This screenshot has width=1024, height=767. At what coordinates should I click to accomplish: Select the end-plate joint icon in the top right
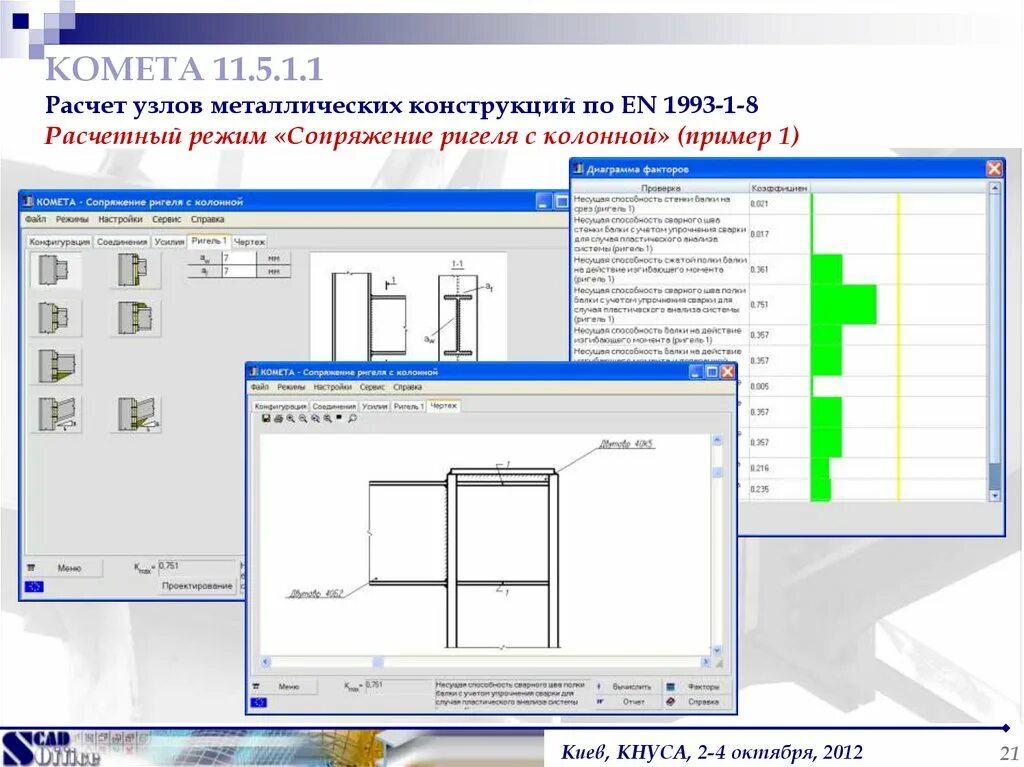pyautogui.click(x=135, y=270)
